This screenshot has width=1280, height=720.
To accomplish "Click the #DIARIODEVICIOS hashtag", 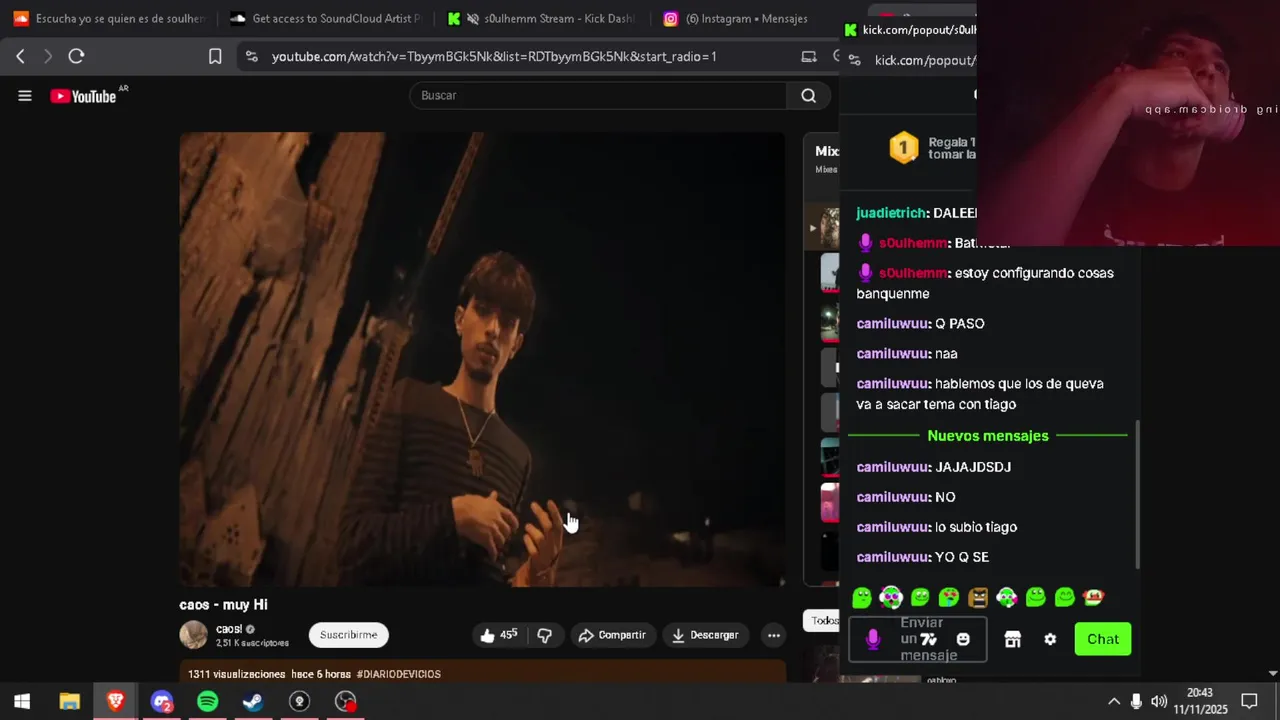I will tap(398, 674).
